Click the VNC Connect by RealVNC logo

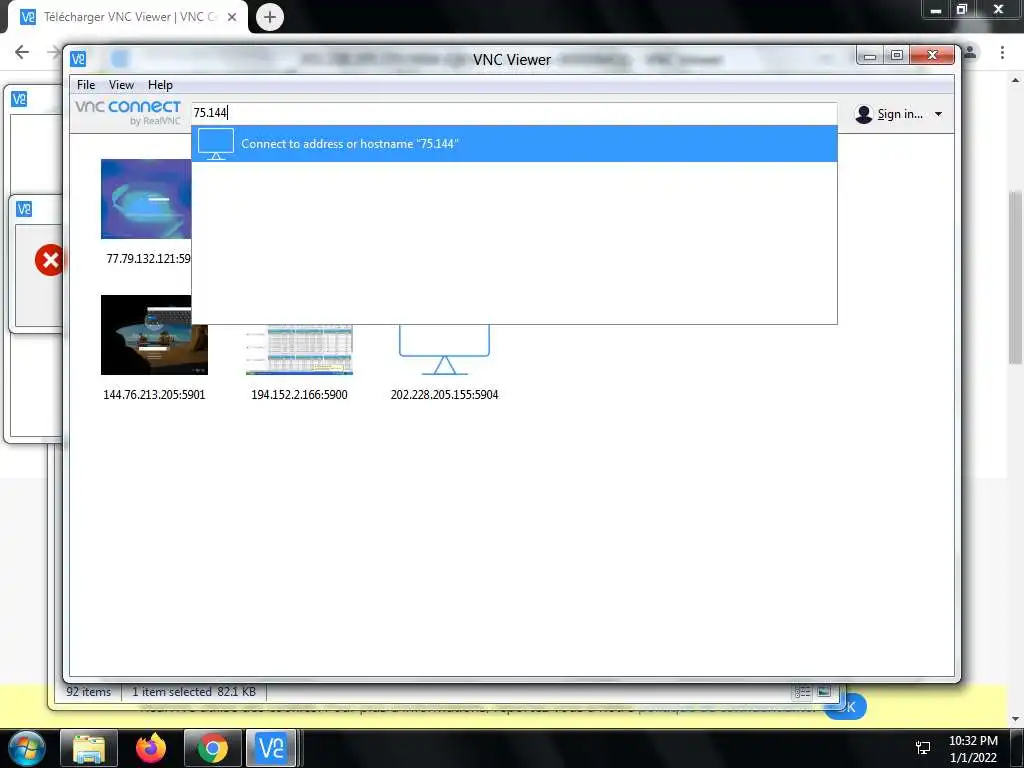tap(128, 112)
